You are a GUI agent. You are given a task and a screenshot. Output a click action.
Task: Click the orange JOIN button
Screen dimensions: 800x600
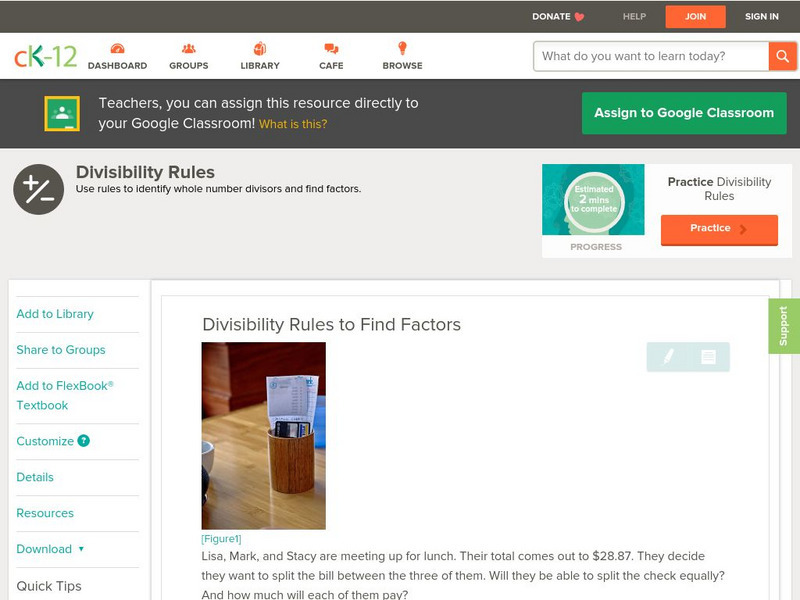tap(695, 17)
